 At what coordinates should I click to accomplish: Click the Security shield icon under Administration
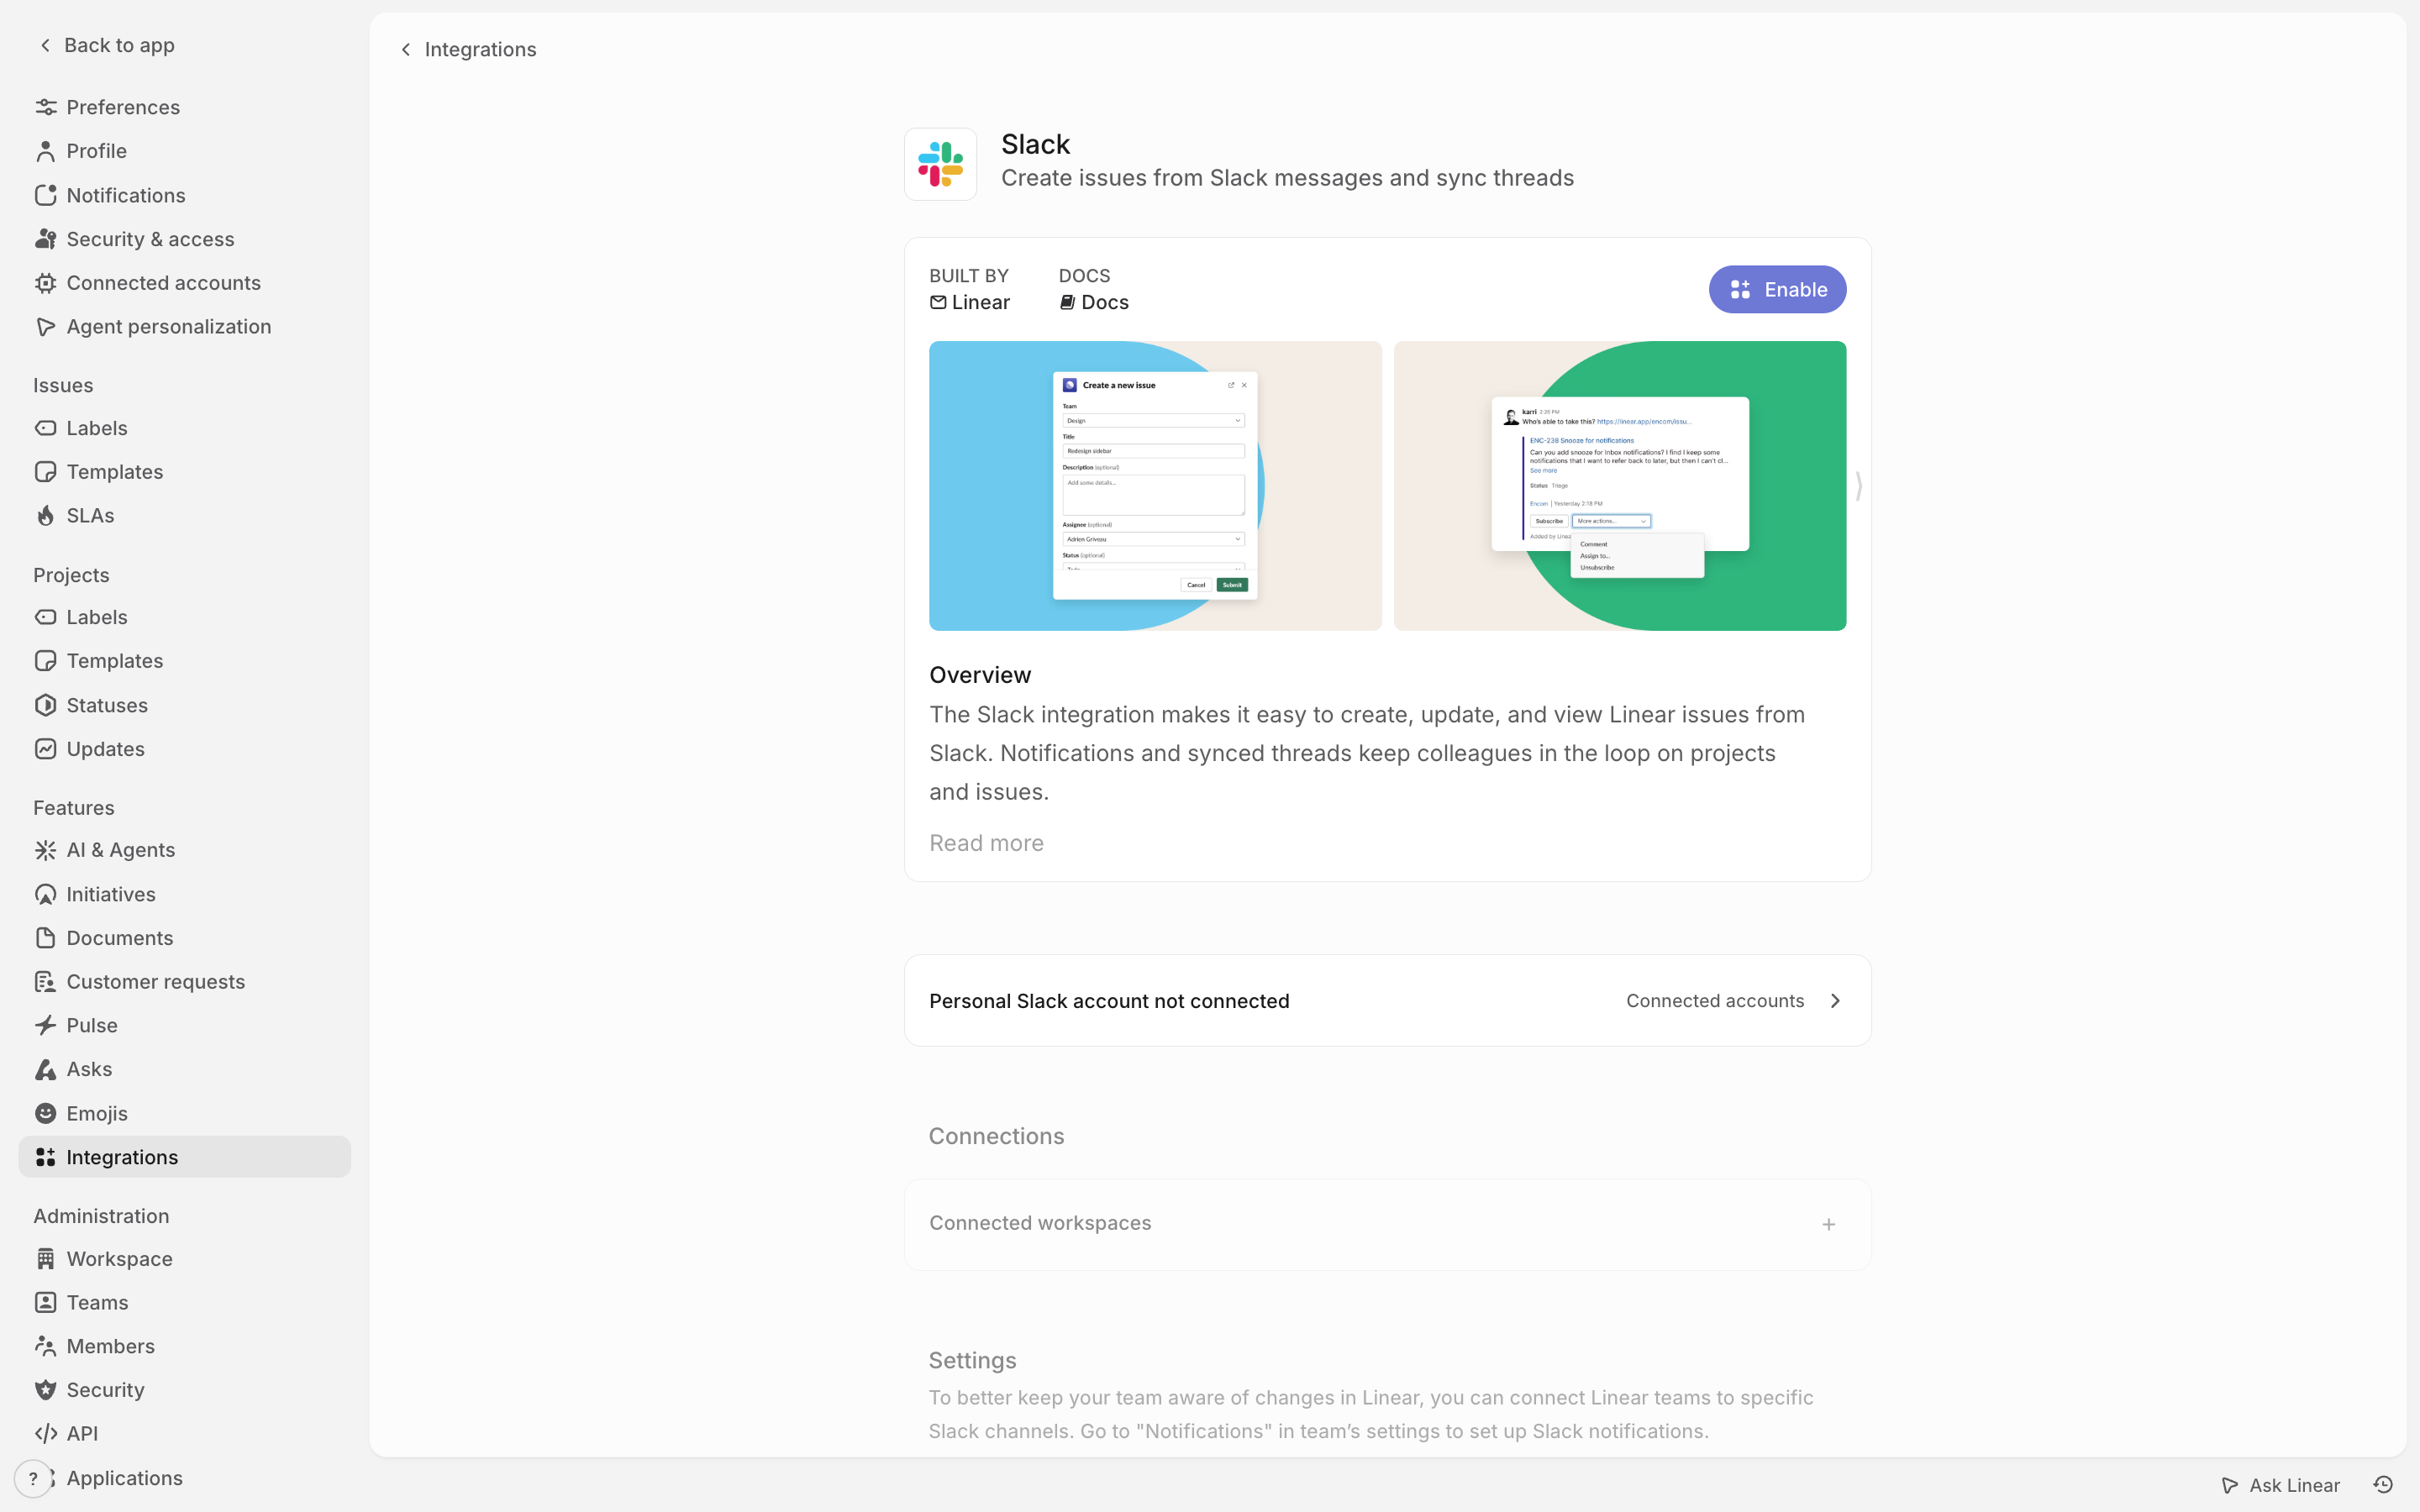coord(45,1390)
